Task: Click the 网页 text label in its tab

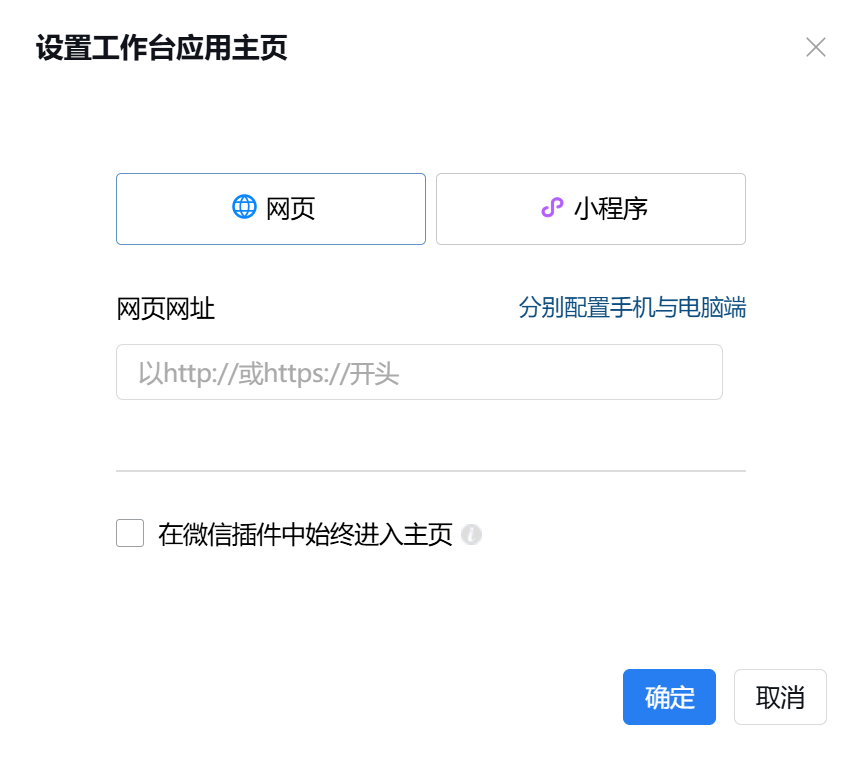Action: click(x=291, y=209)
